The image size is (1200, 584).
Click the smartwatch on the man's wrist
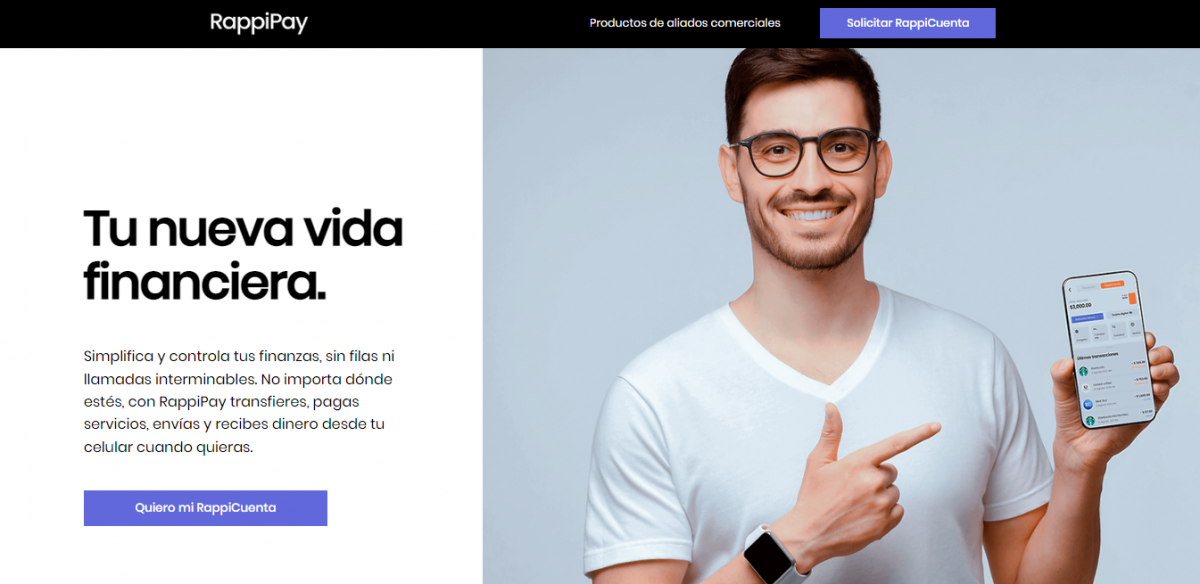pos(774,555)
